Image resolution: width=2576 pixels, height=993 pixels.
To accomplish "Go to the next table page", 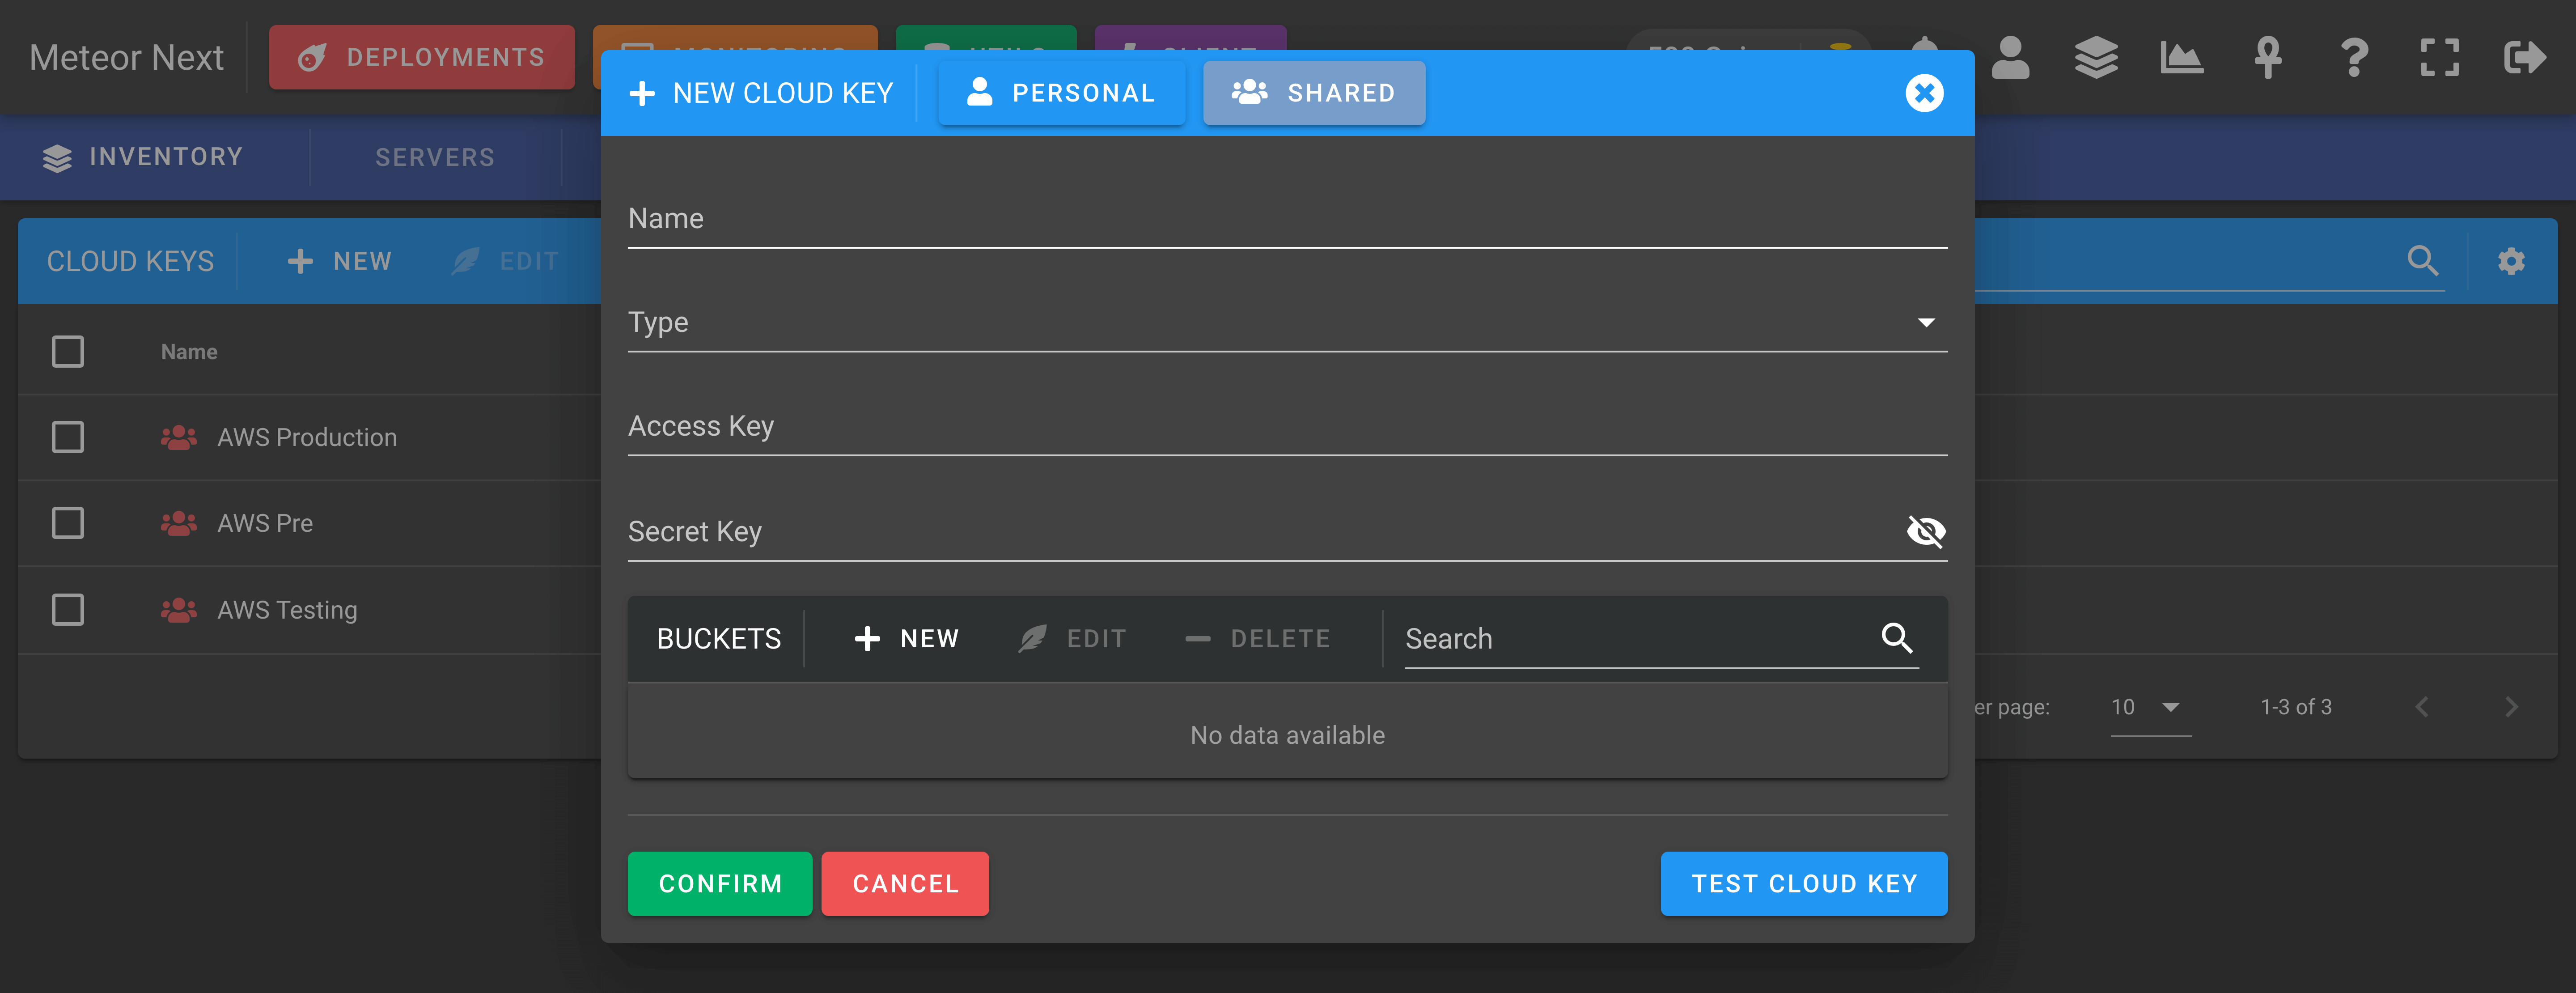I will 2511,708.
